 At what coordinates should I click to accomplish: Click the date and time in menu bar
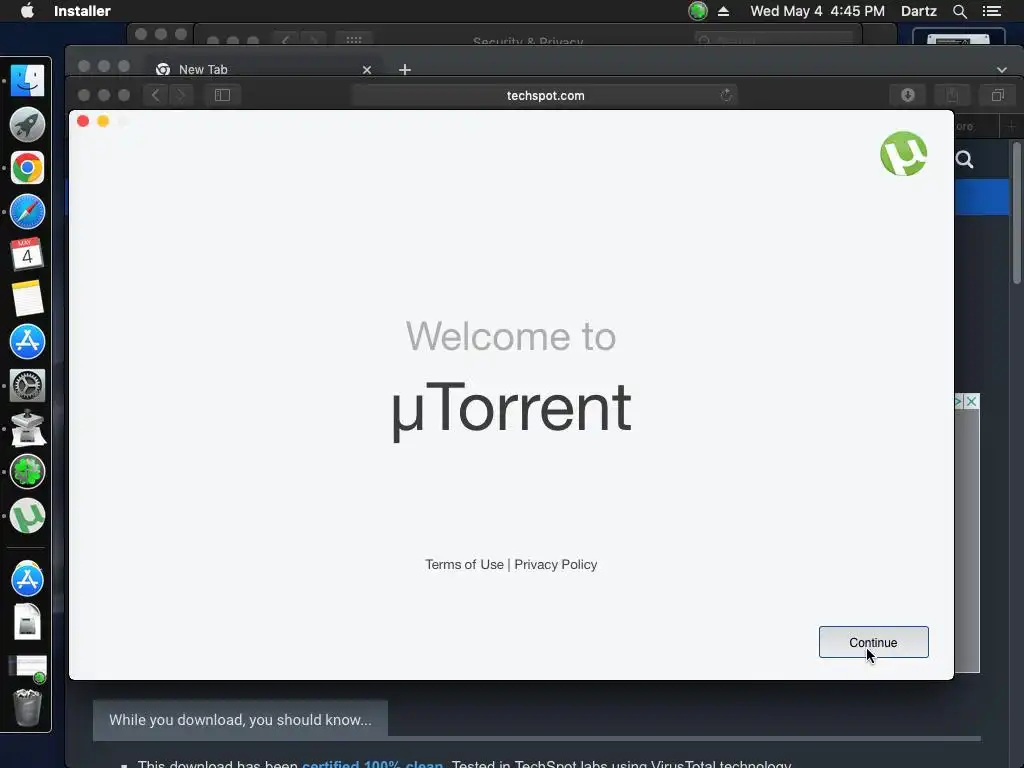pos(817,11)
